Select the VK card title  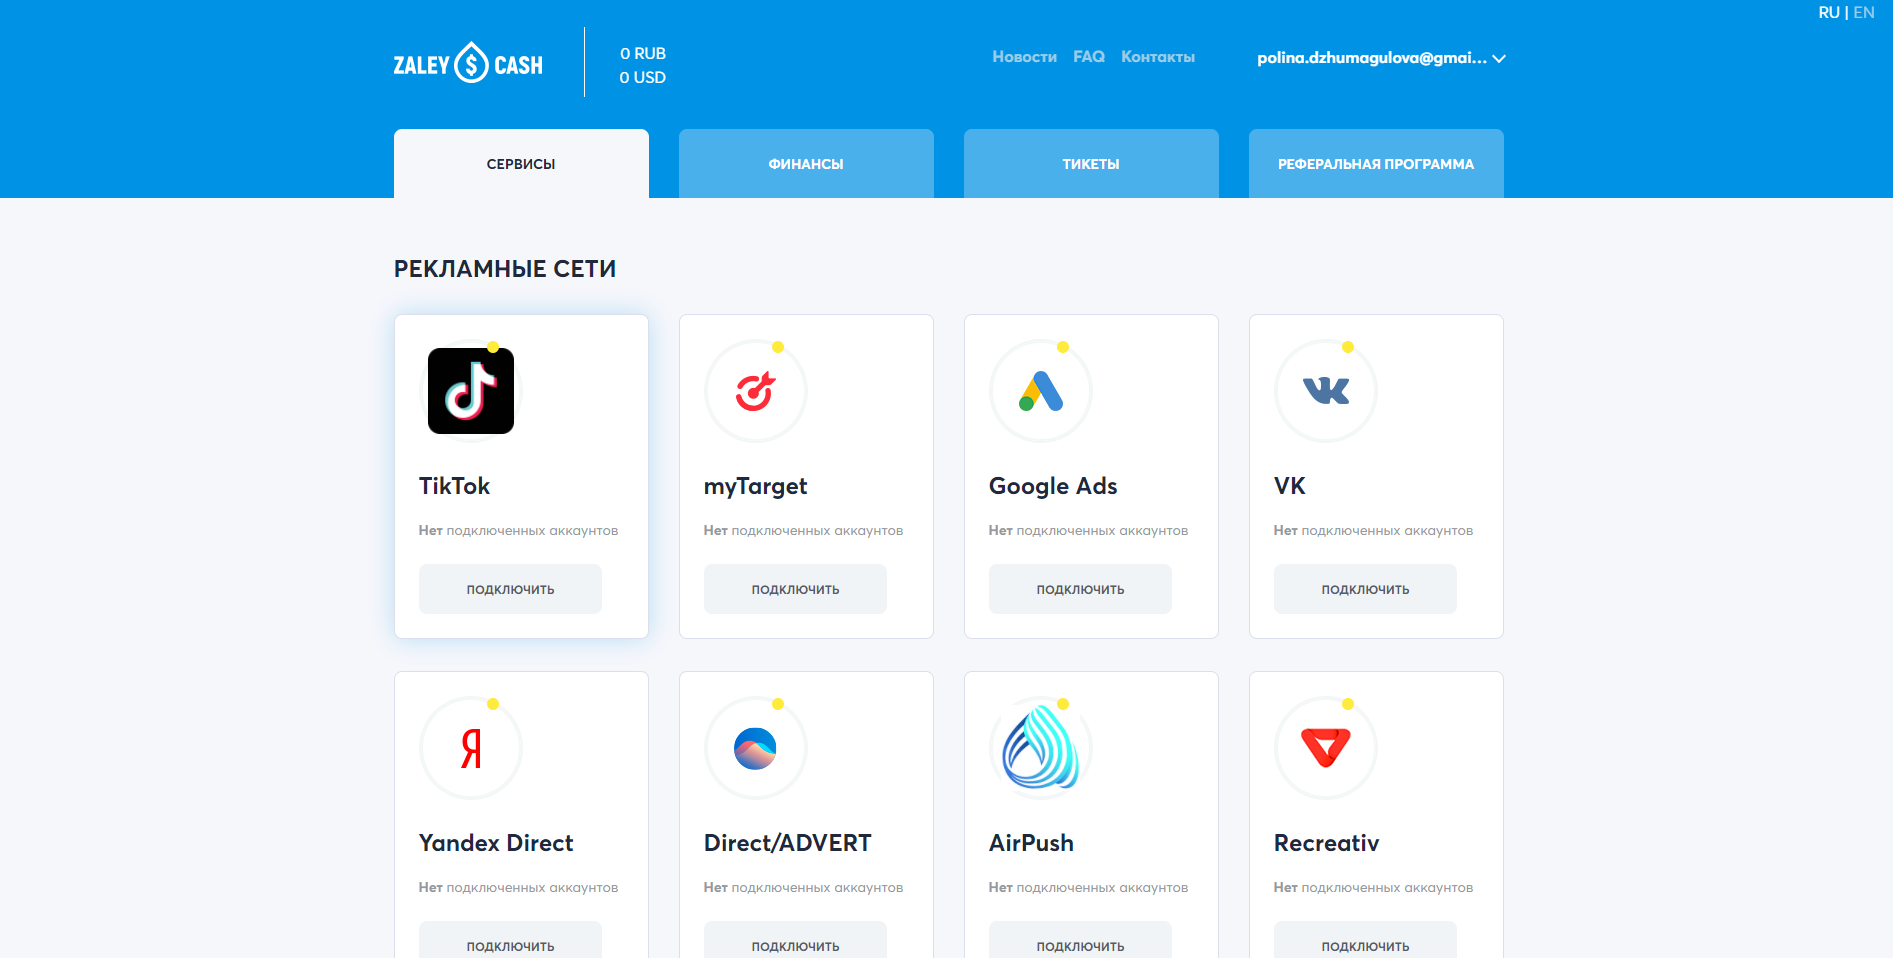[x=1290, y=486]
